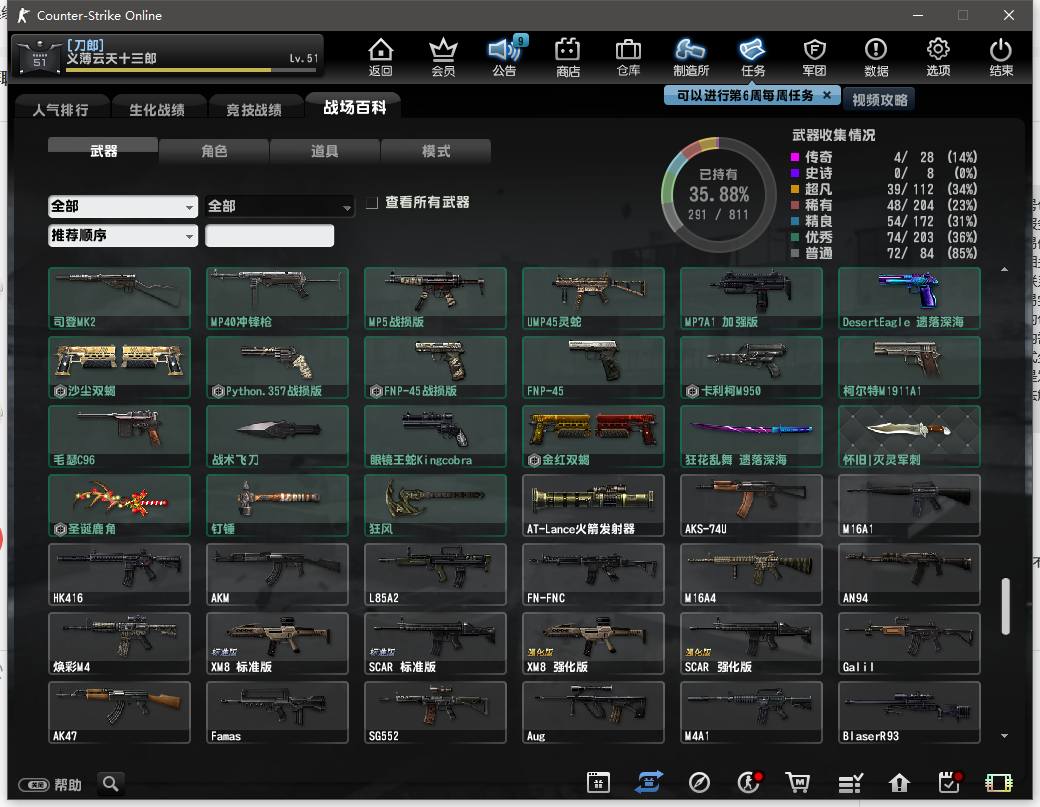Select the AT-Lance火箭发射器 card
This screenshot has height=807, width=1040.
click(x=593, y=505)
